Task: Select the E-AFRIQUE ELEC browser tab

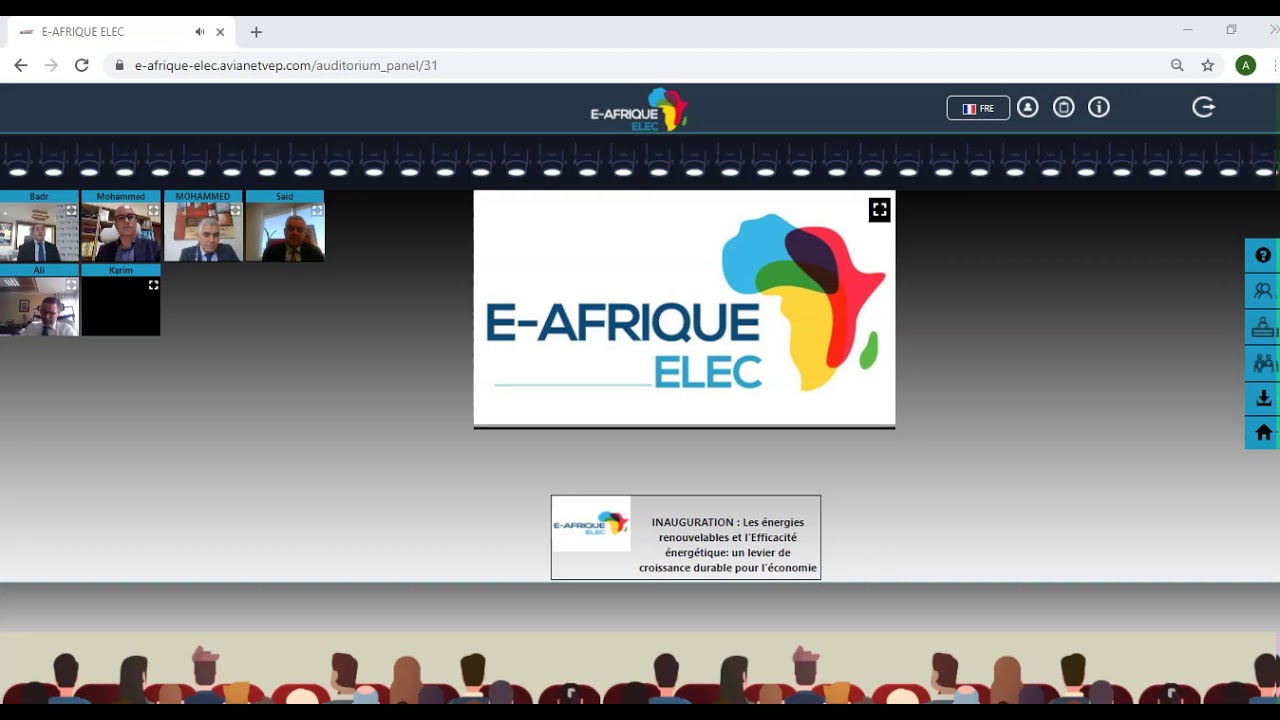Action: tap(120, 32)
